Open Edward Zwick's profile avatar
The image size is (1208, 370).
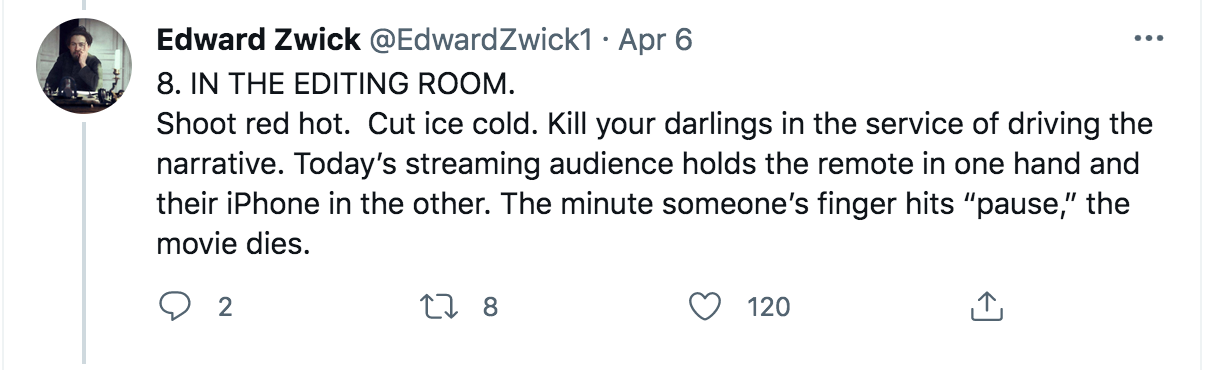point(84,66)
